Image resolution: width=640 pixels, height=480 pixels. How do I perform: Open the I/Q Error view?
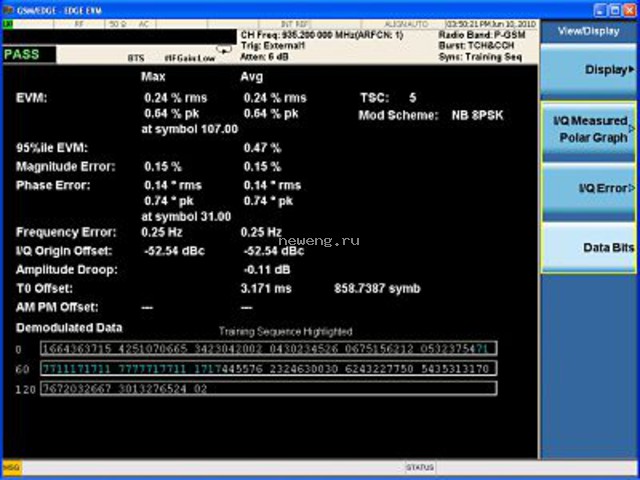click(588, 191)
